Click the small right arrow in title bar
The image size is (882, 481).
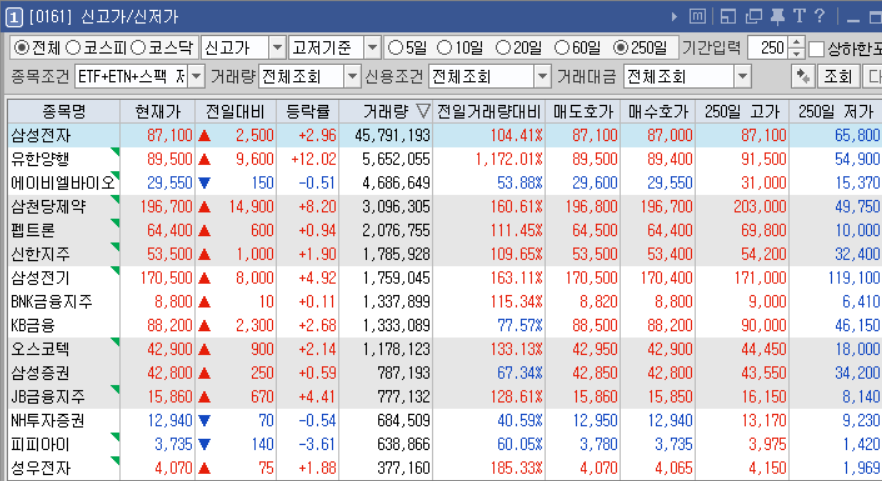pos(674,17)
